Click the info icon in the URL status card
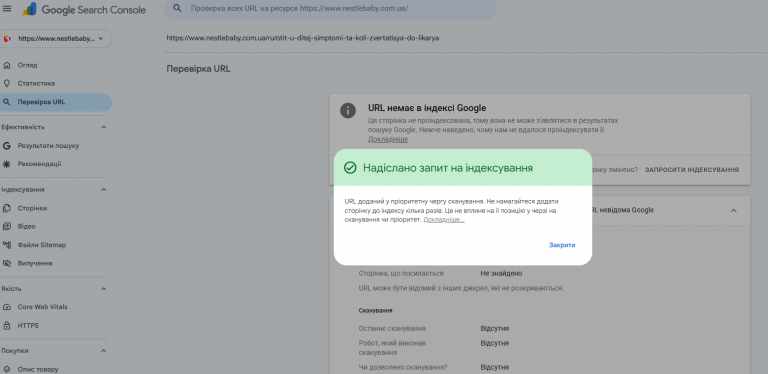This screenshot has width=768, height=374. (348, 110)
